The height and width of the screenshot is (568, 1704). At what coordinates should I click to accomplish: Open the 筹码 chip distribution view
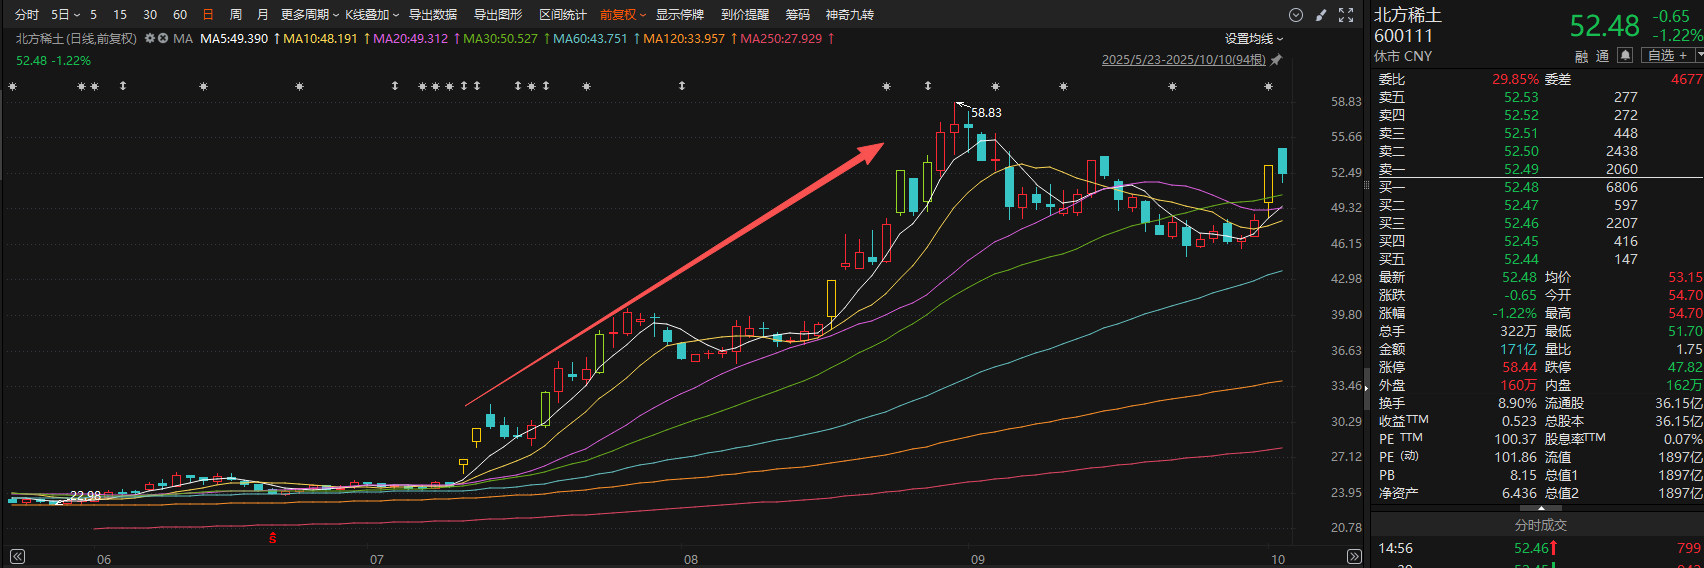click(797, 15)
